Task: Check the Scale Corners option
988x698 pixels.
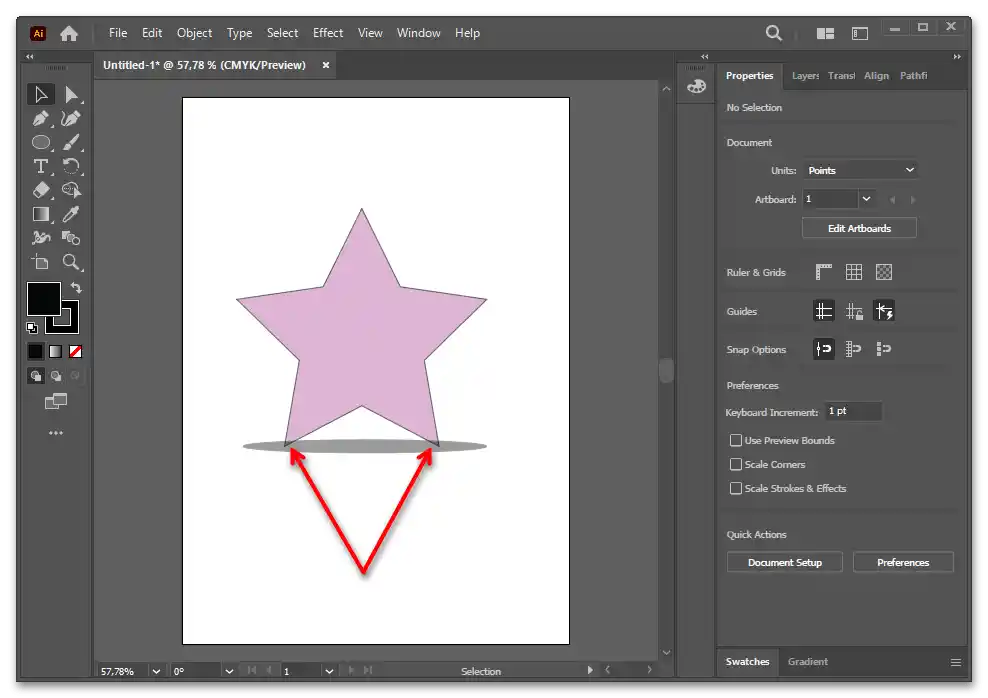Action: tap(736, 464)
